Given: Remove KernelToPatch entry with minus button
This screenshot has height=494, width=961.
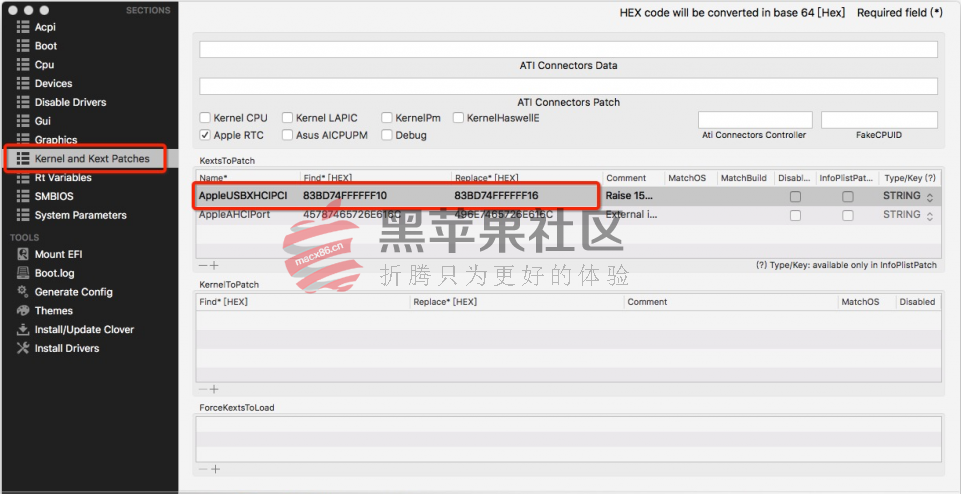Looking at the screenshot, I should tap(203, 389).
